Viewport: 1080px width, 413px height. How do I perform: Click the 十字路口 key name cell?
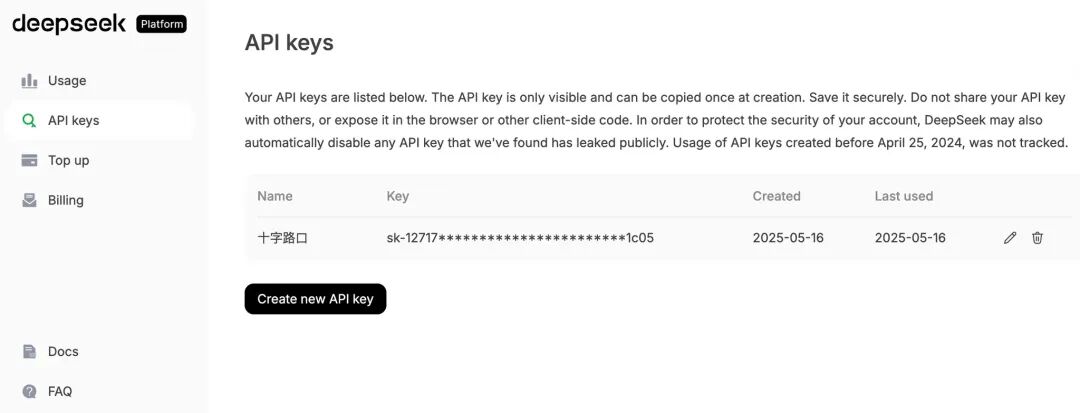(282, 238)
